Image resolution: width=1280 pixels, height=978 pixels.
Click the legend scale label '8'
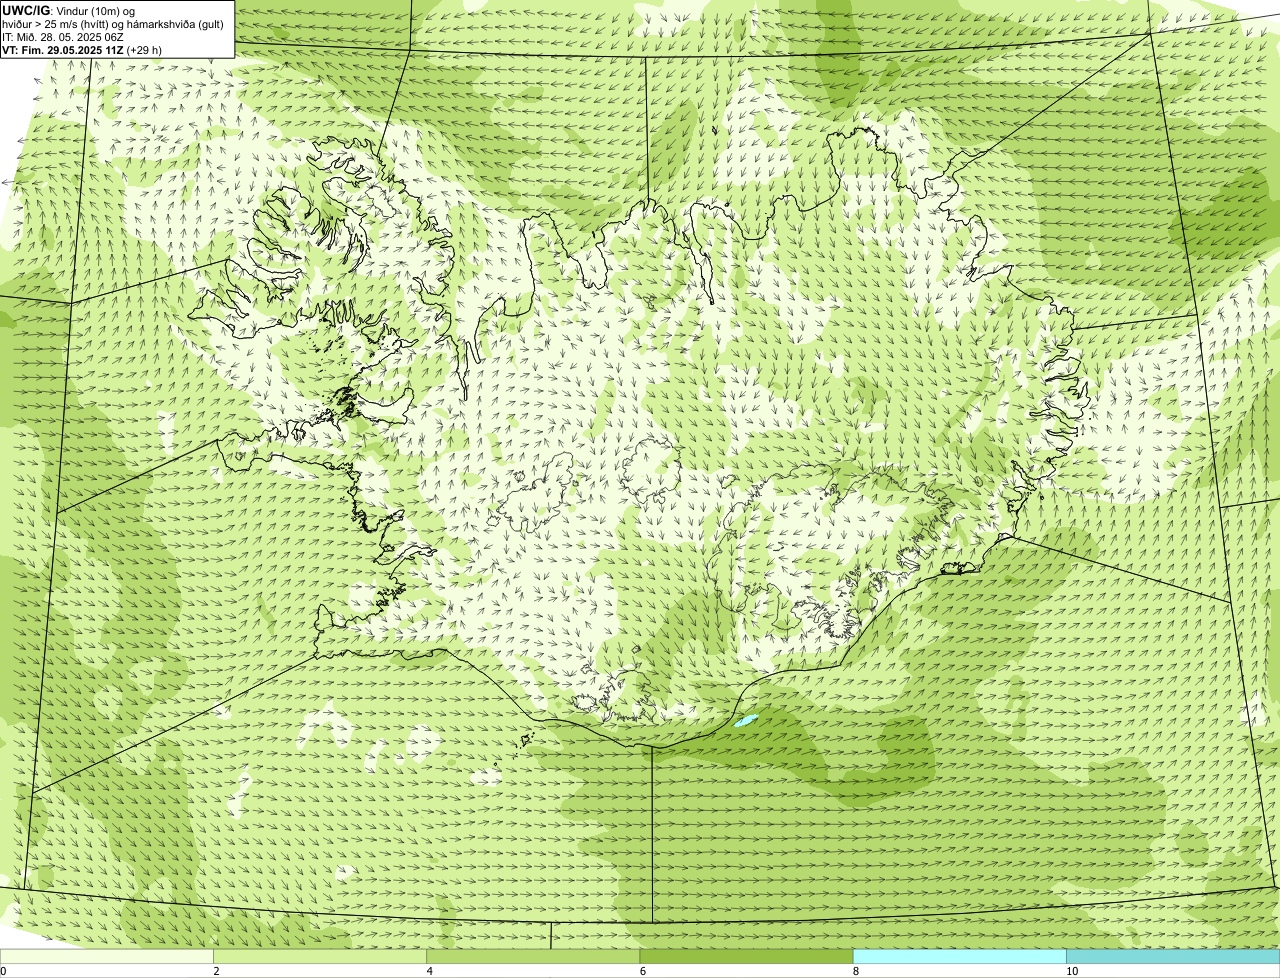856,971
